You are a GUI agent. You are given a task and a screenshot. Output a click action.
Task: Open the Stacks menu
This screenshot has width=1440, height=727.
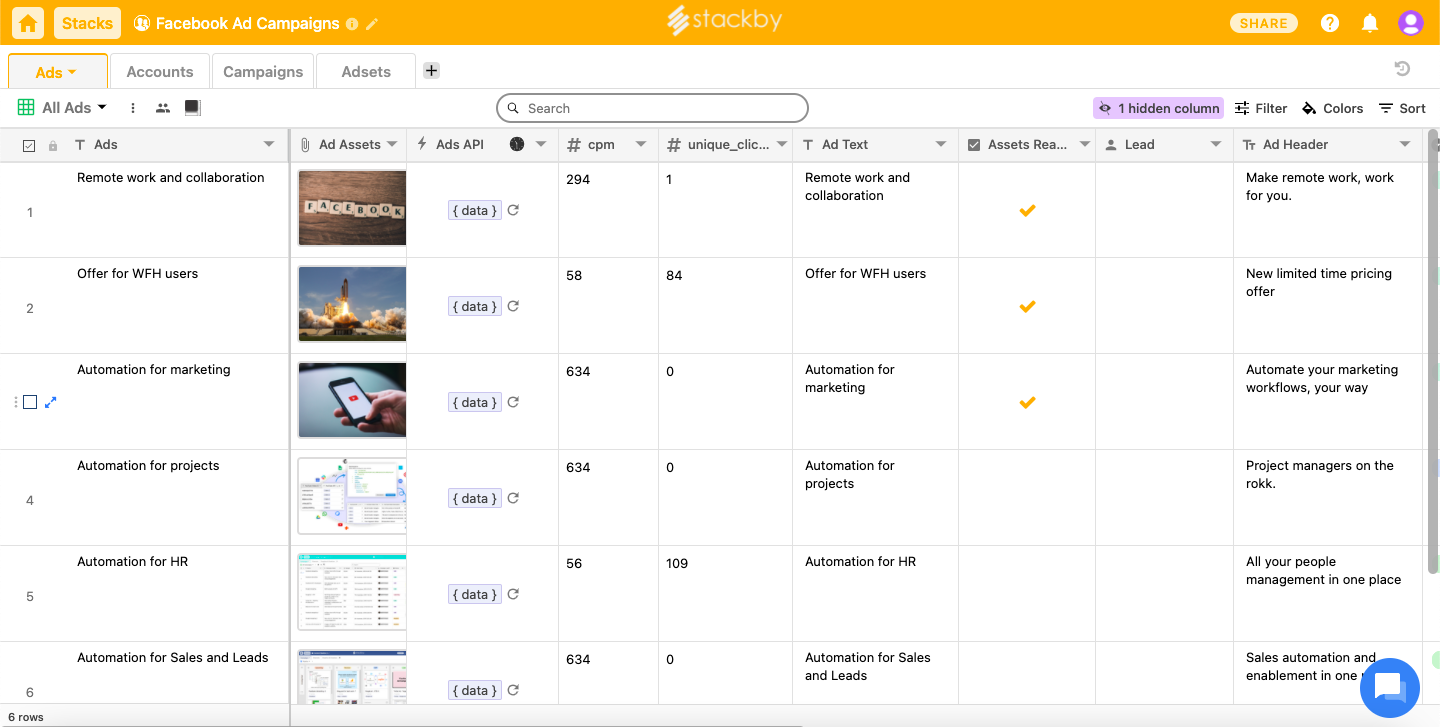click(x=87, y=23)
